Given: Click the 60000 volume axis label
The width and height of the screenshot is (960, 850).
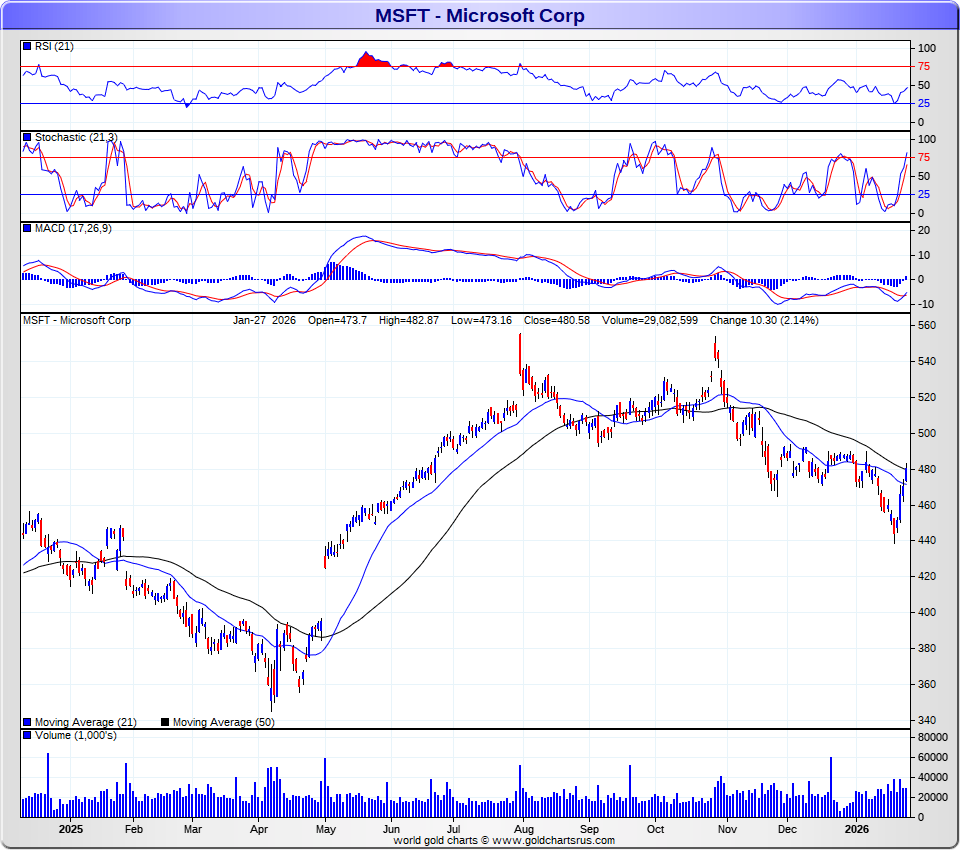Looking at the screenshot, I should click(x=933, y=758).
